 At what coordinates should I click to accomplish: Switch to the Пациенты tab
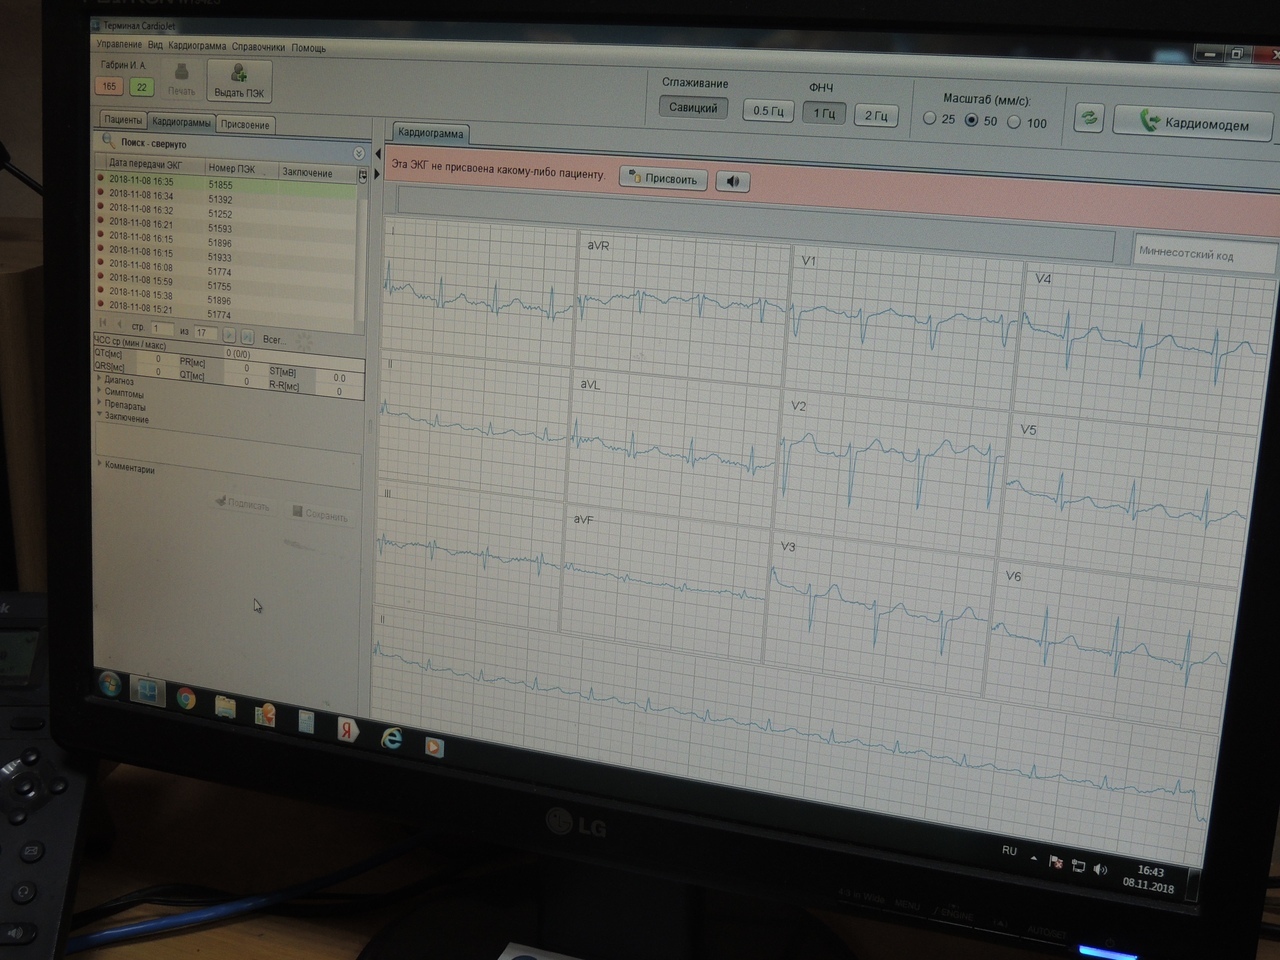123,119
